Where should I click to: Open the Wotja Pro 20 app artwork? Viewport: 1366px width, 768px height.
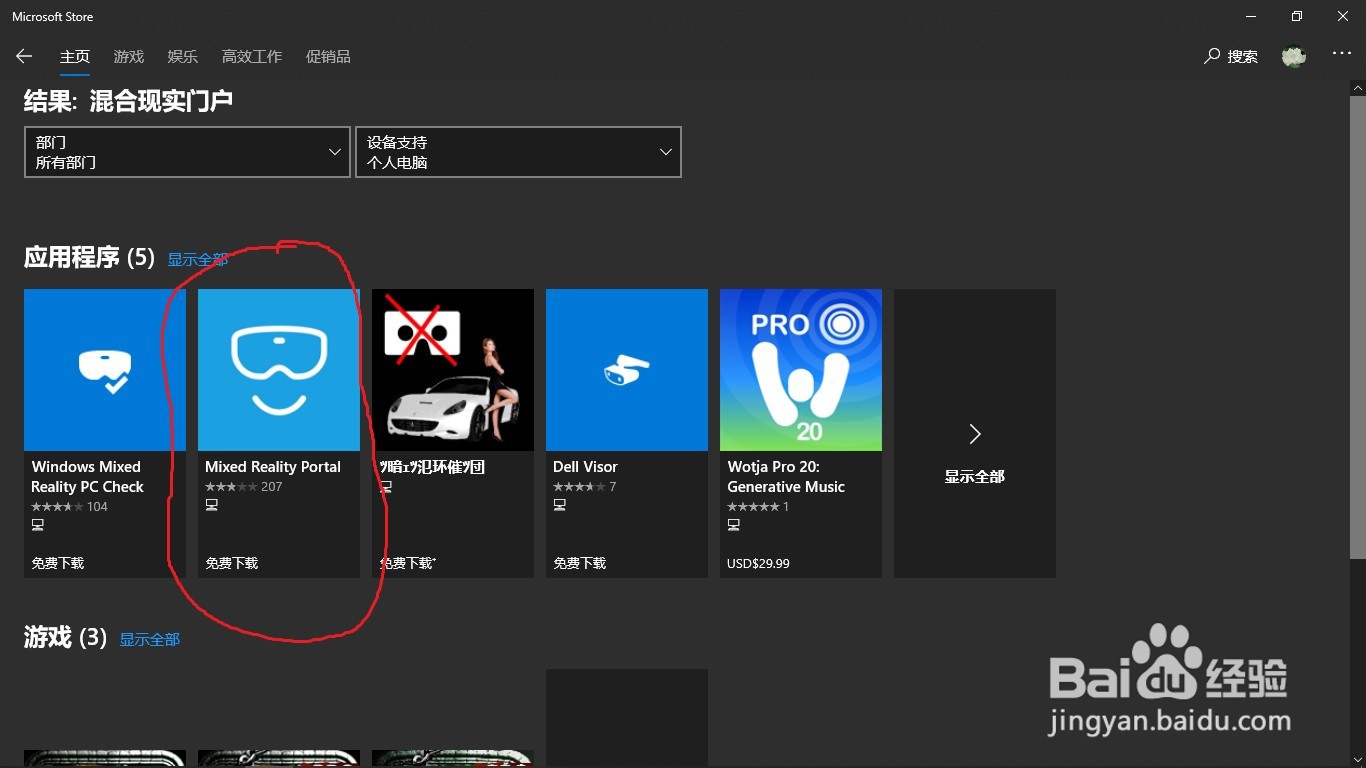coord(801,370)
